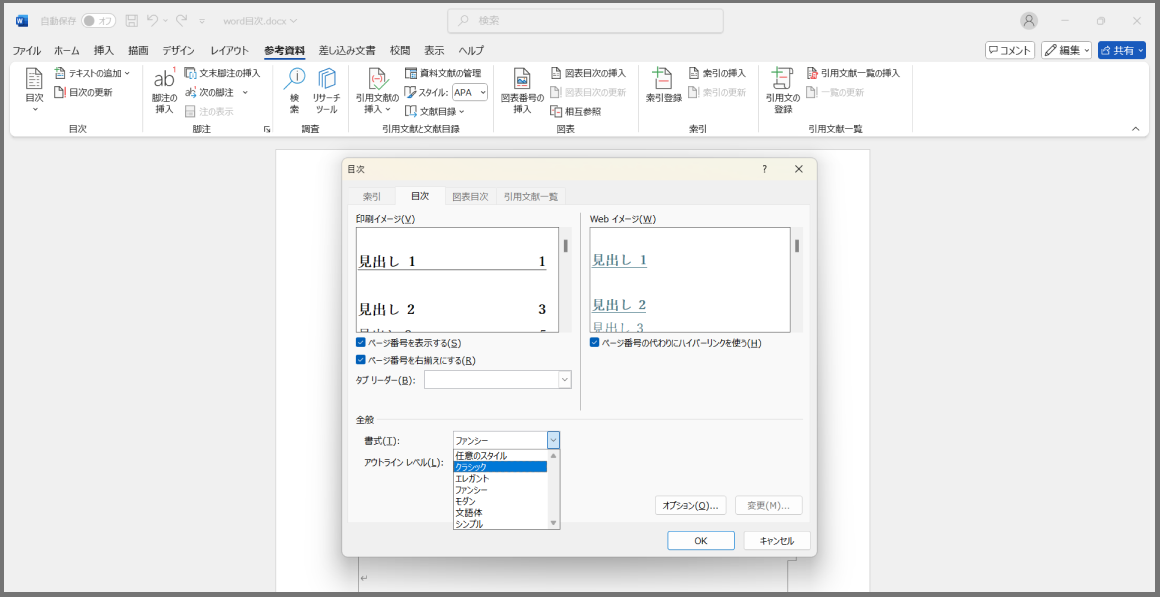
Task: Click the コメント button
Action: tap(1009, 50)
